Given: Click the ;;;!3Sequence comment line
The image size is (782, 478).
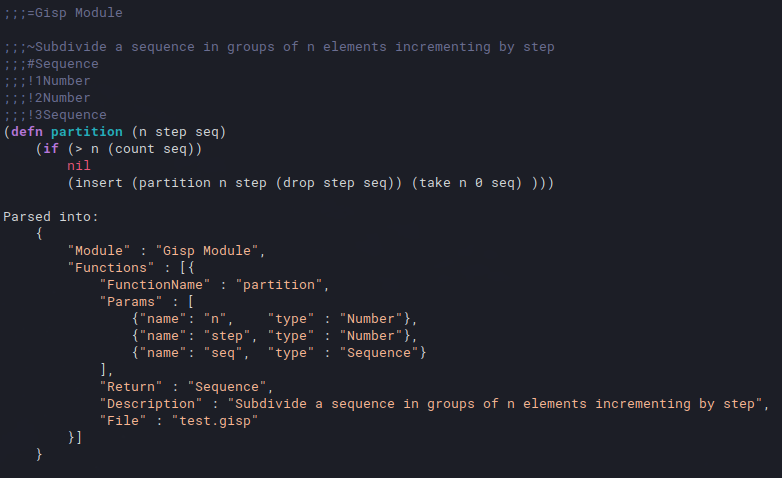Looking at the screenshot, I should pyautogui.click(x=55, y=115).
